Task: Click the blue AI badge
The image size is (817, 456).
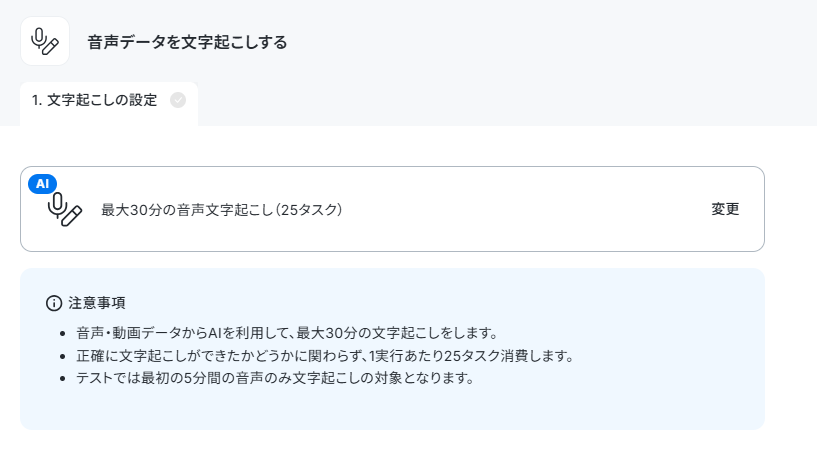Action: coord(42,183)
